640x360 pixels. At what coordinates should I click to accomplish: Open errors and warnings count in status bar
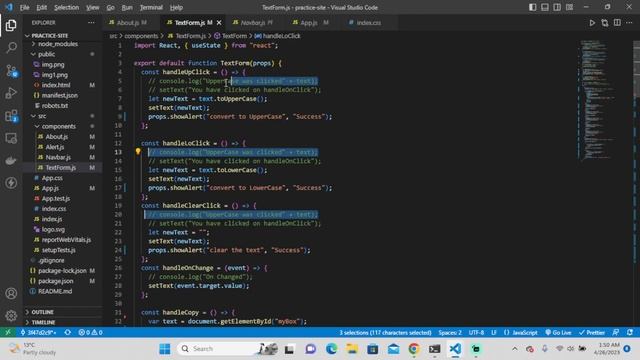click(90, 332)
